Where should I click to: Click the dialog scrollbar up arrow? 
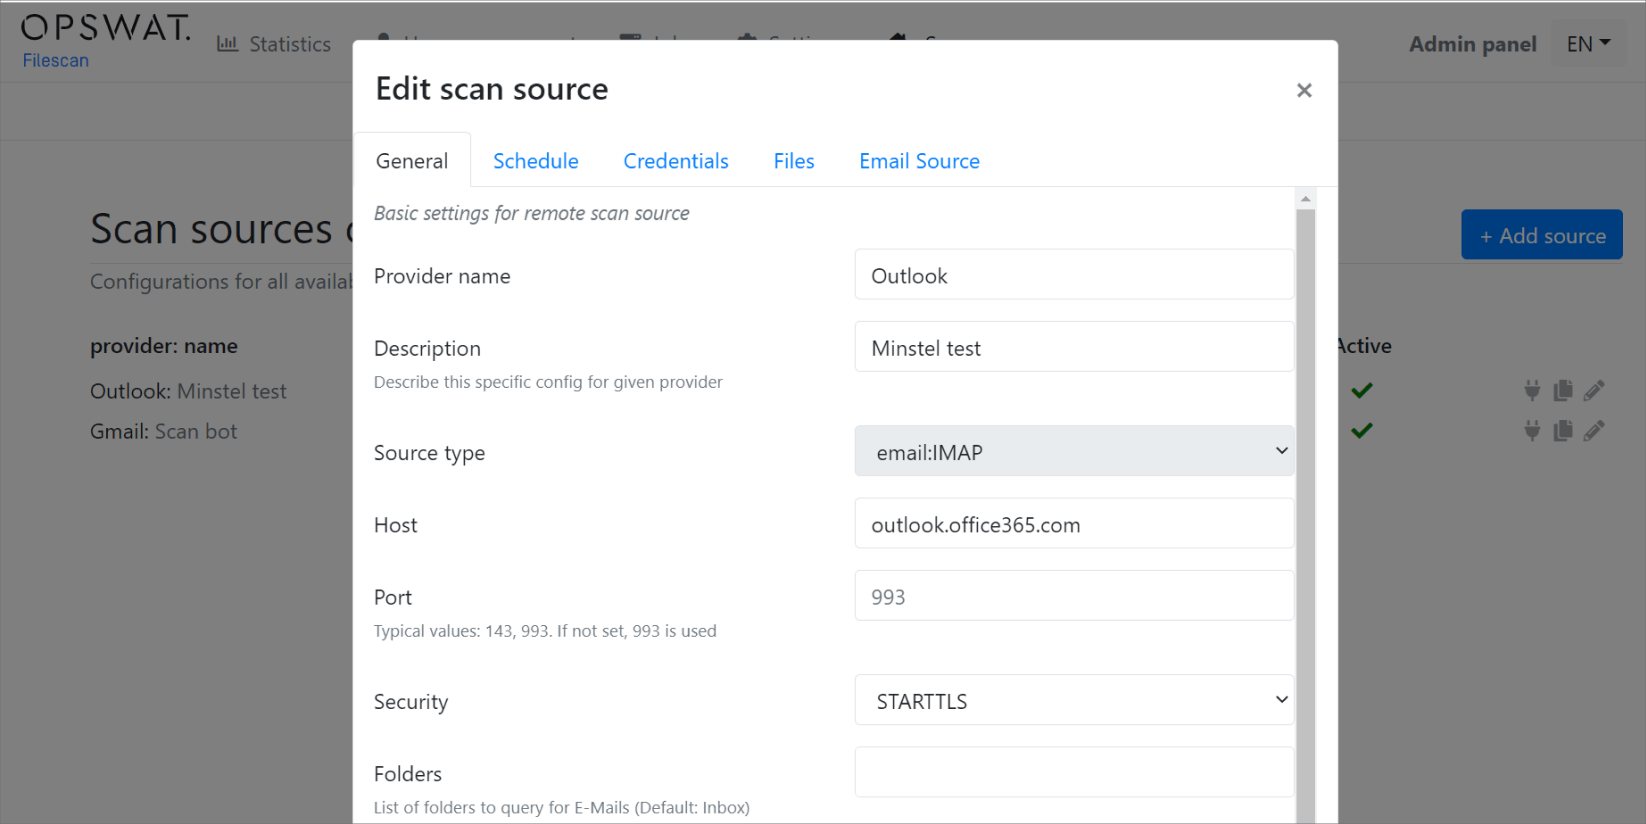tap(1305, 199)
